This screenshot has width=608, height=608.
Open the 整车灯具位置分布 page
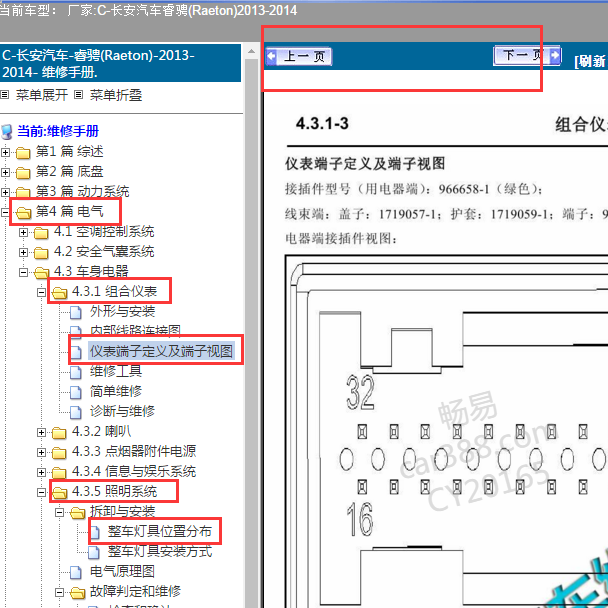click(x=160, y=531)
